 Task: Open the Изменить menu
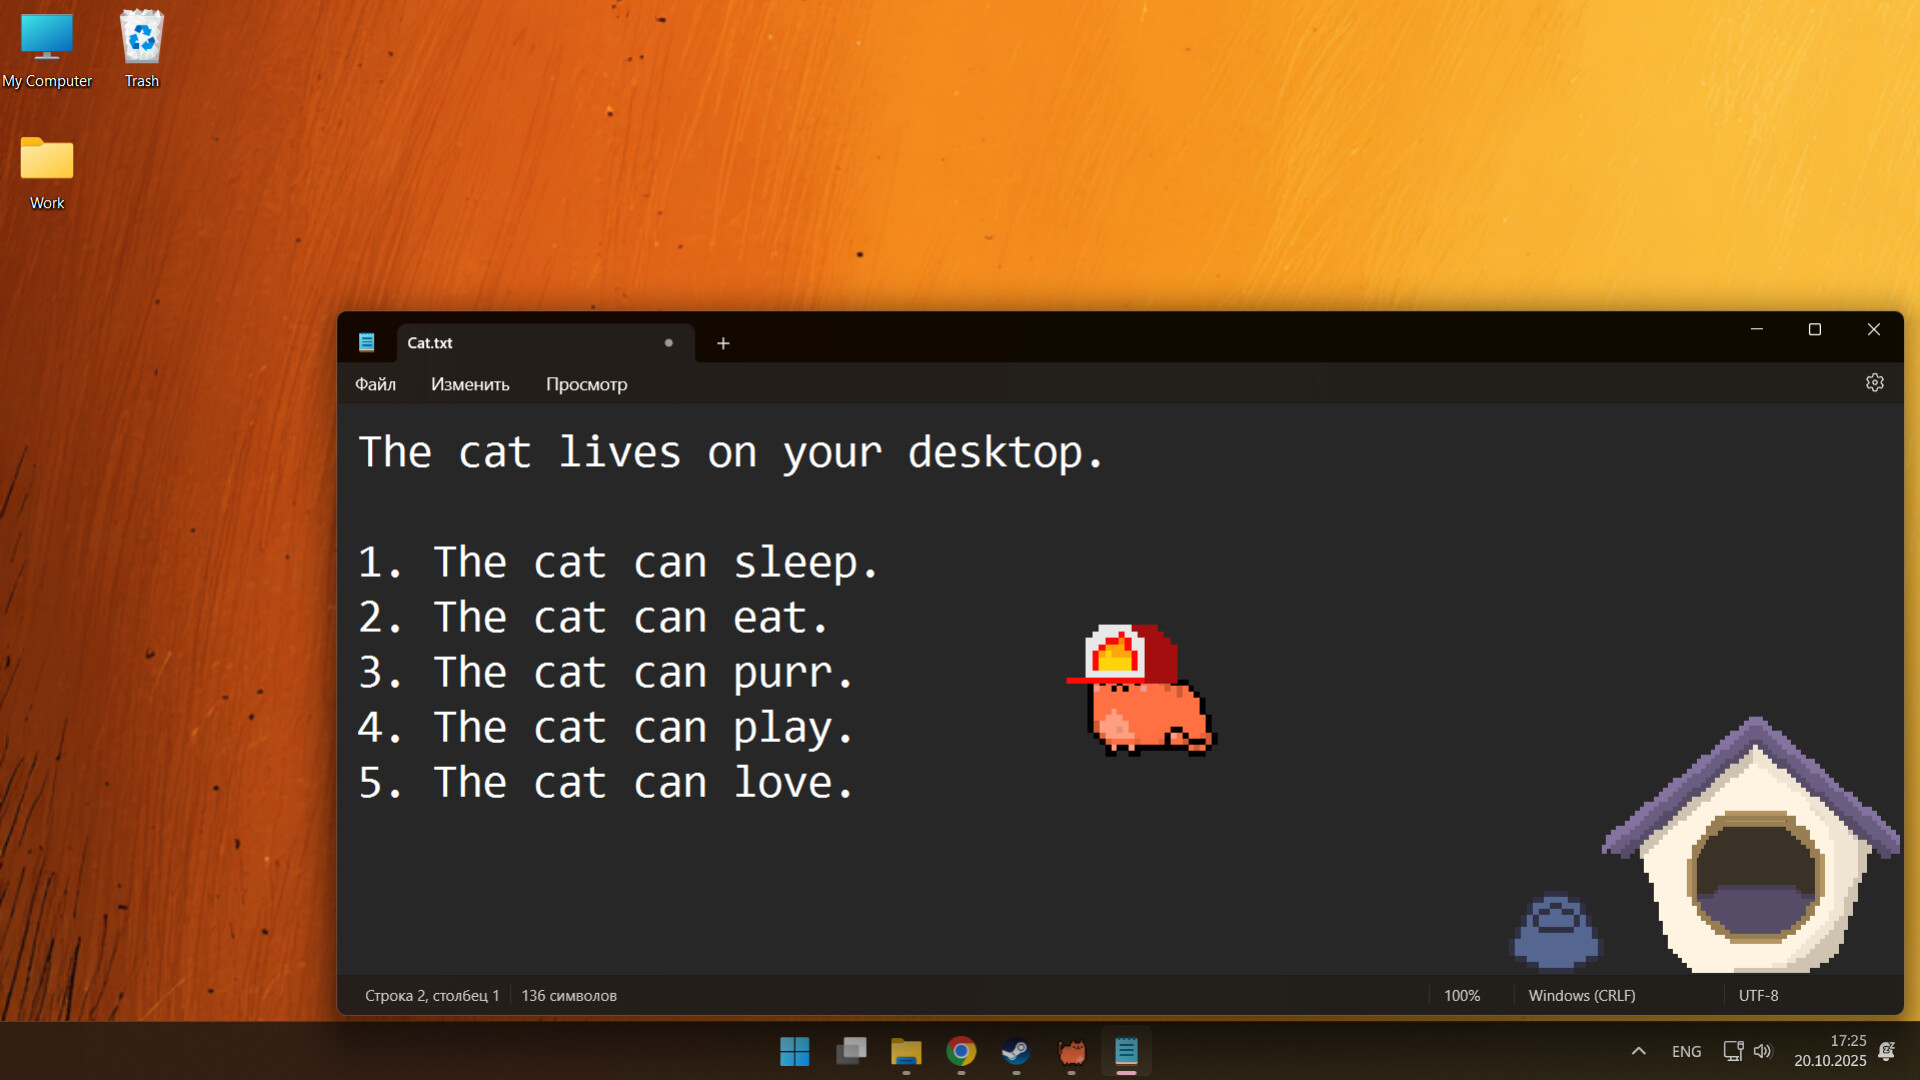(470, 384)
